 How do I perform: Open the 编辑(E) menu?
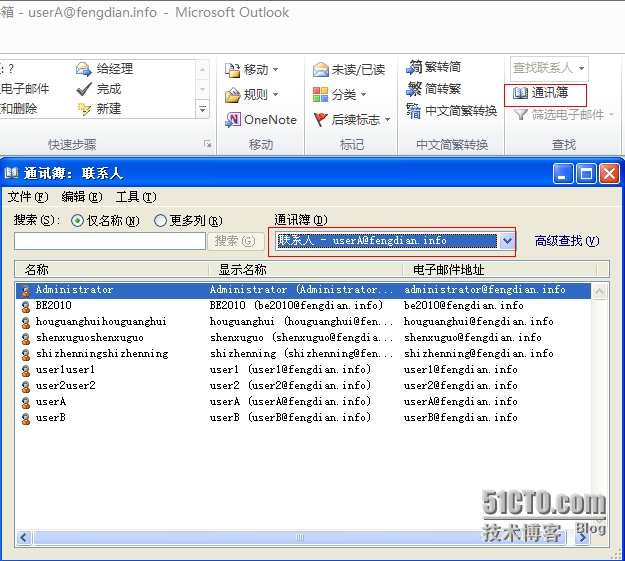pos(82,197)
